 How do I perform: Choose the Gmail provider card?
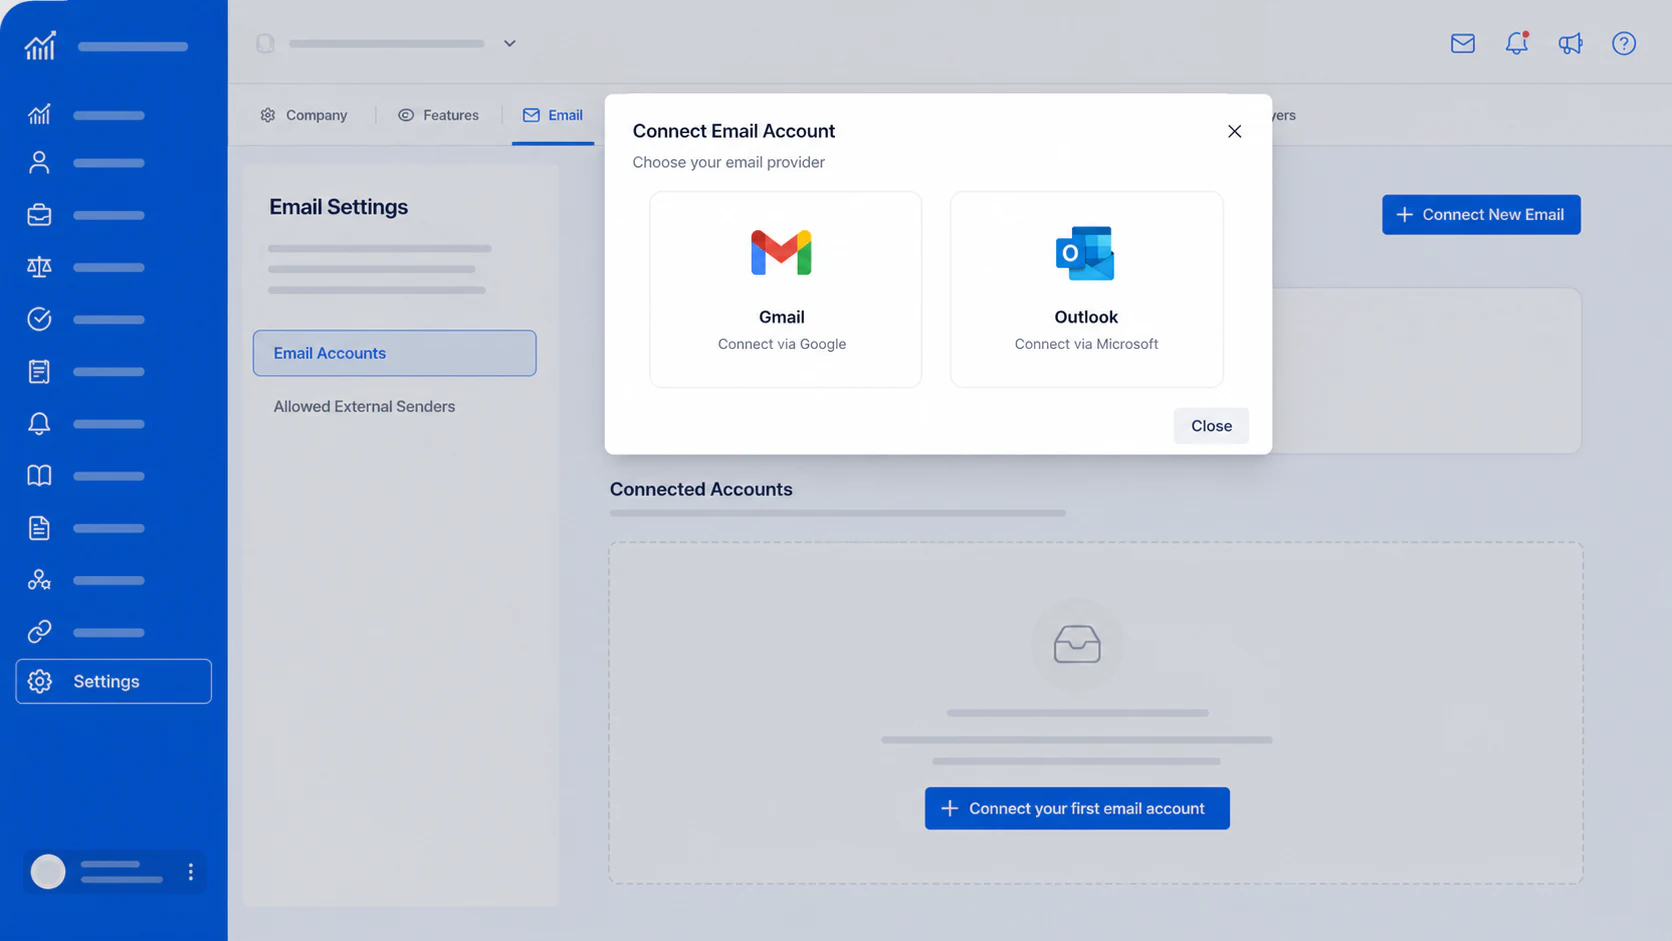click(x=785, y=289)
